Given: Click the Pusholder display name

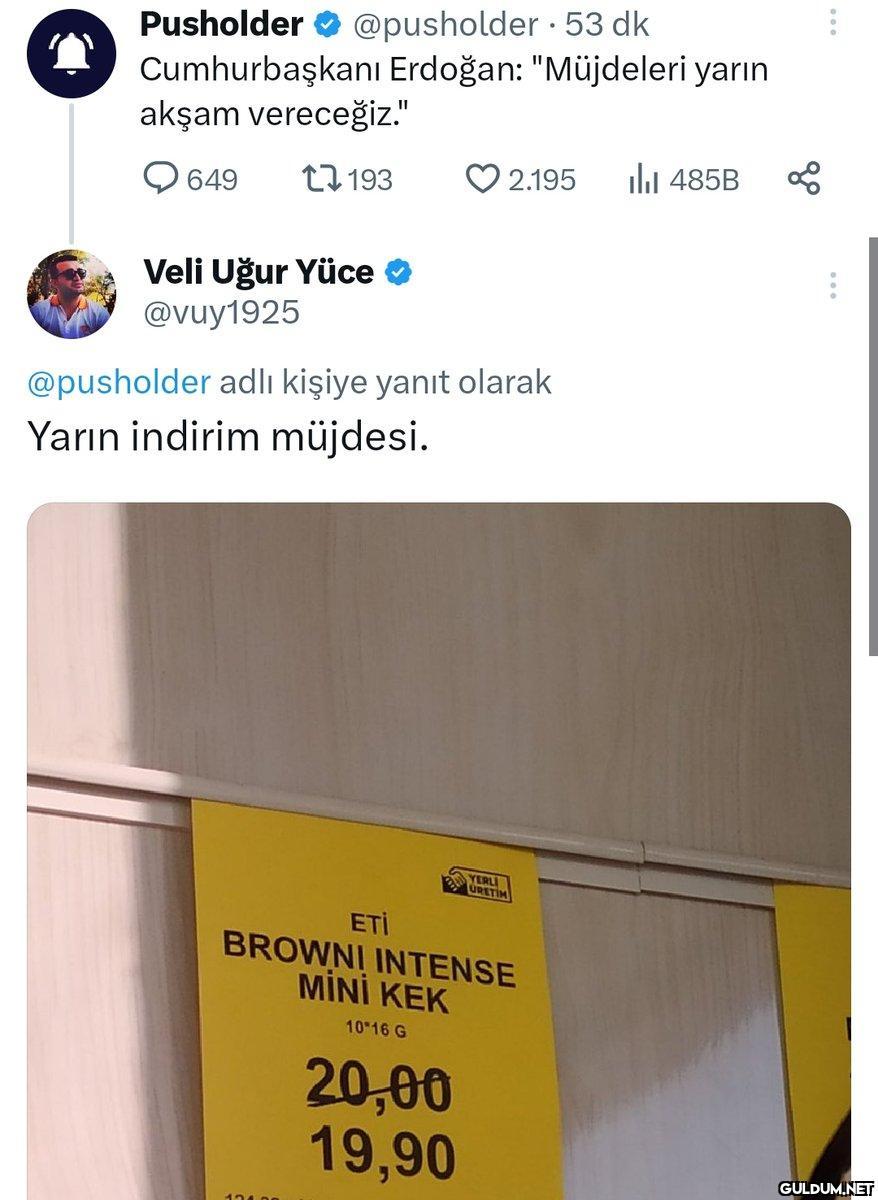Looking at the screenshot, I should 222,24.
